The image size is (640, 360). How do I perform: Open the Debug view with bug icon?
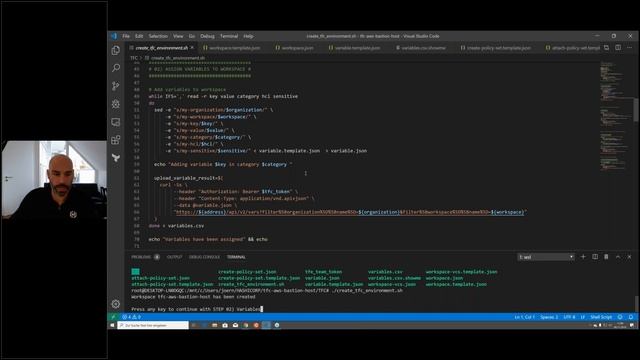pos(116,104)
